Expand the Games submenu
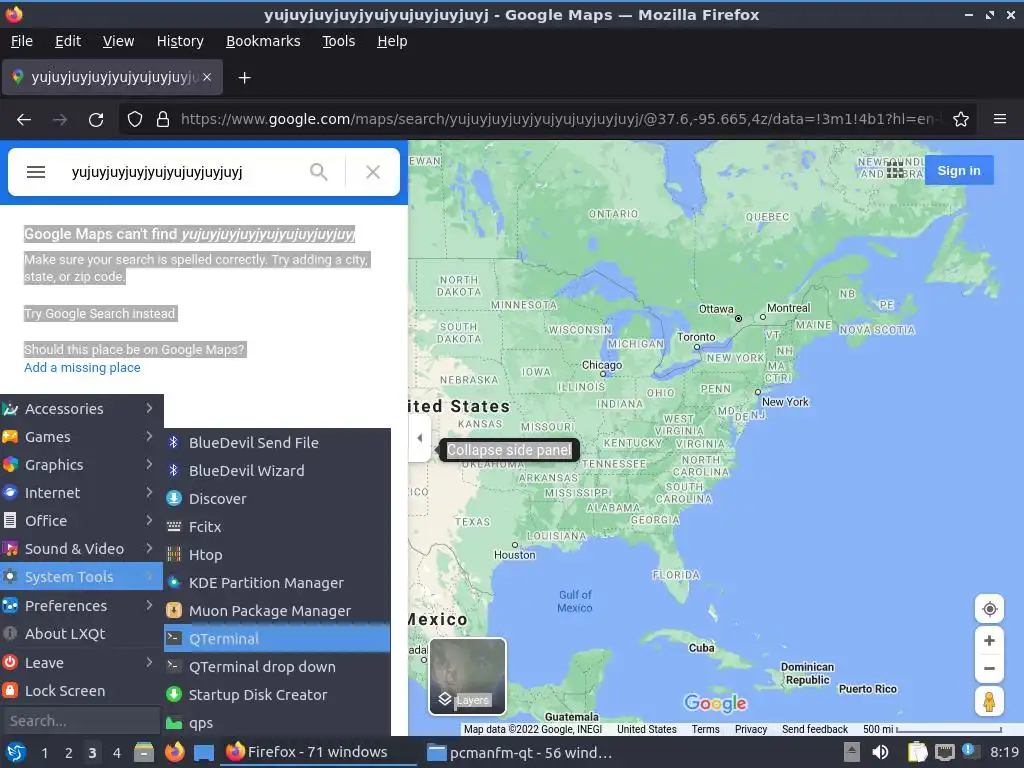1024x768 pixels. tap(81, 437)
